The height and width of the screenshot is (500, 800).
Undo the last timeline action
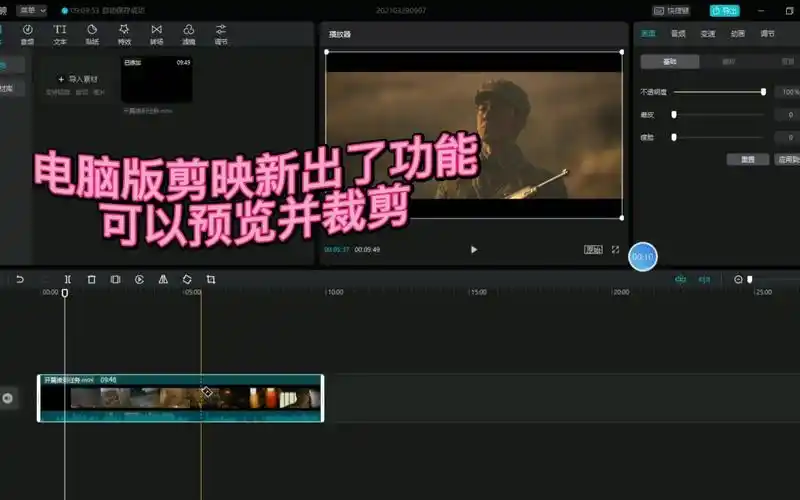pos(20,279)
